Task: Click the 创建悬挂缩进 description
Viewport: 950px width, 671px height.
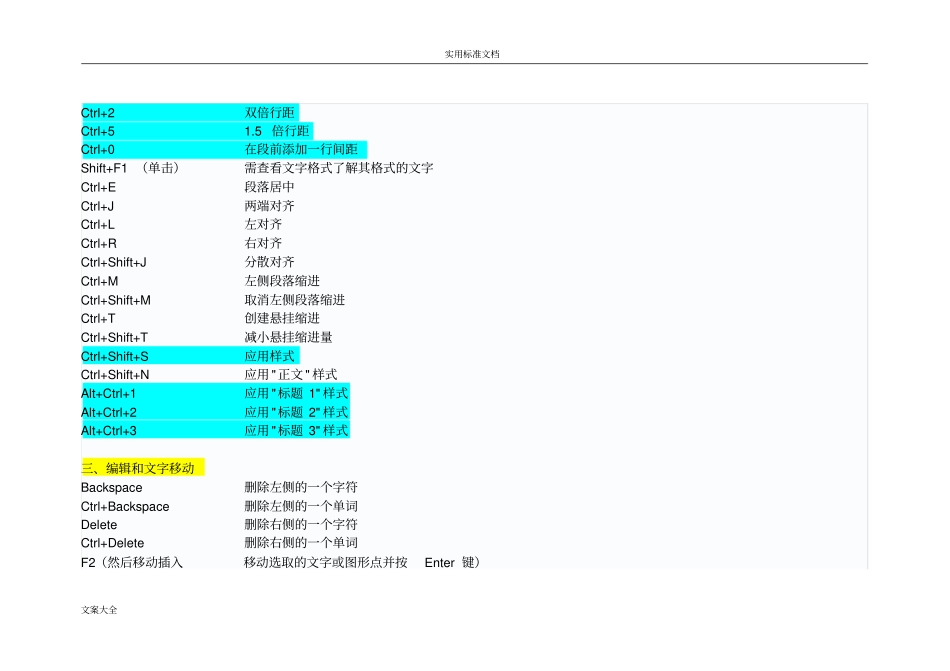Action: pyautogui.click(x=282, y=319)
